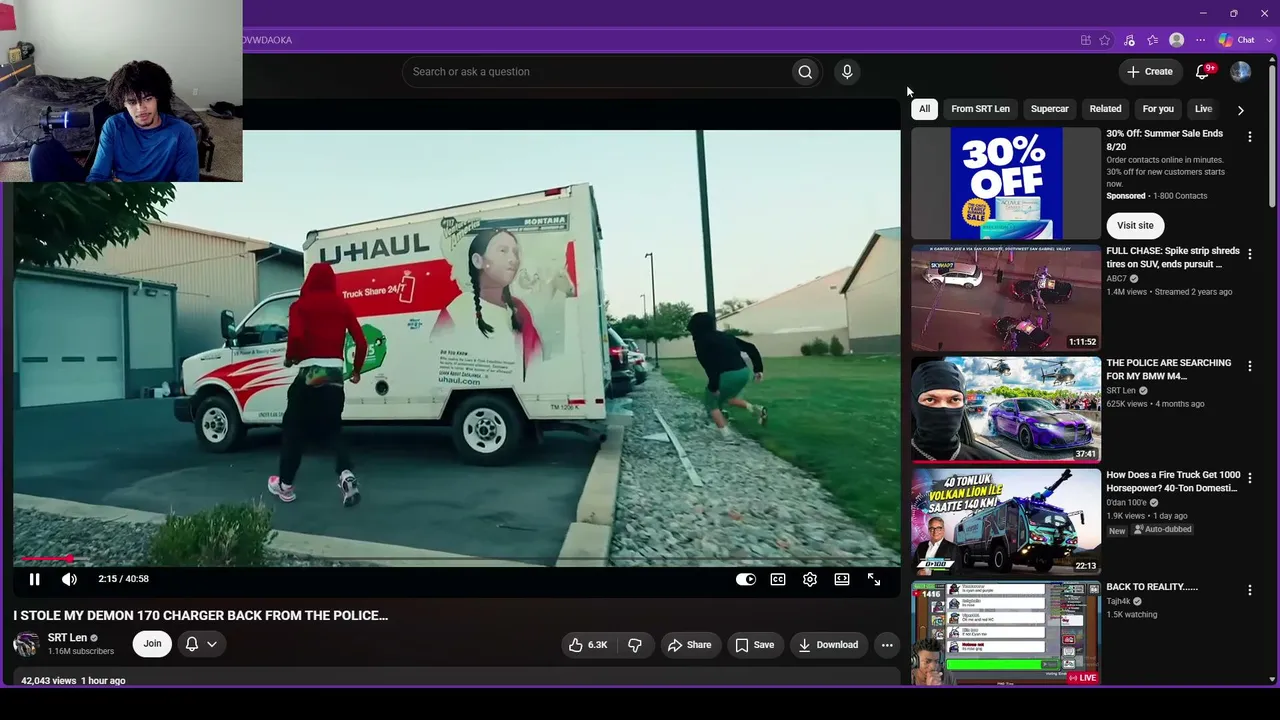This screenshot has width=1280, height=720.
Task: Open the Fire Truck 1000 Horsepower video thumbnail
Action: [1006, 521]
